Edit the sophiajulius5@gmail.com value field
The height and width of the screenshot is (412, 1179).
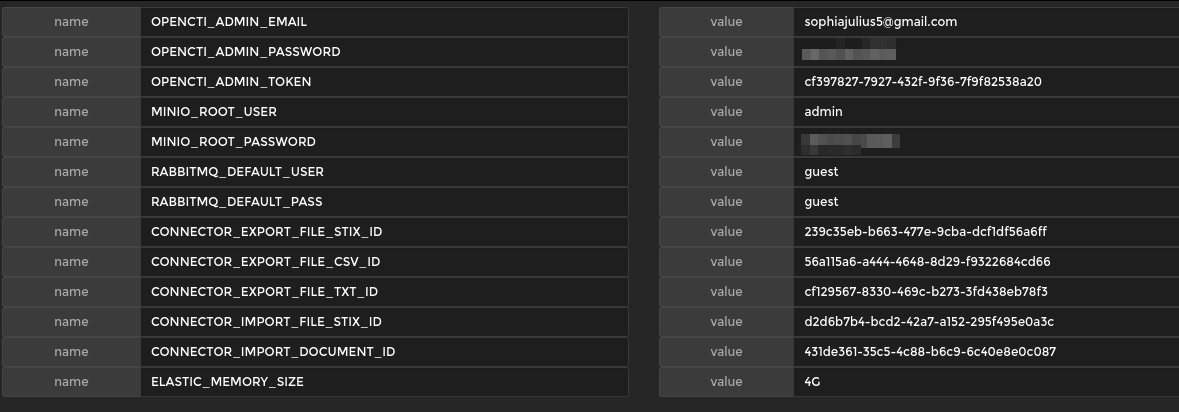click(985, 22)
